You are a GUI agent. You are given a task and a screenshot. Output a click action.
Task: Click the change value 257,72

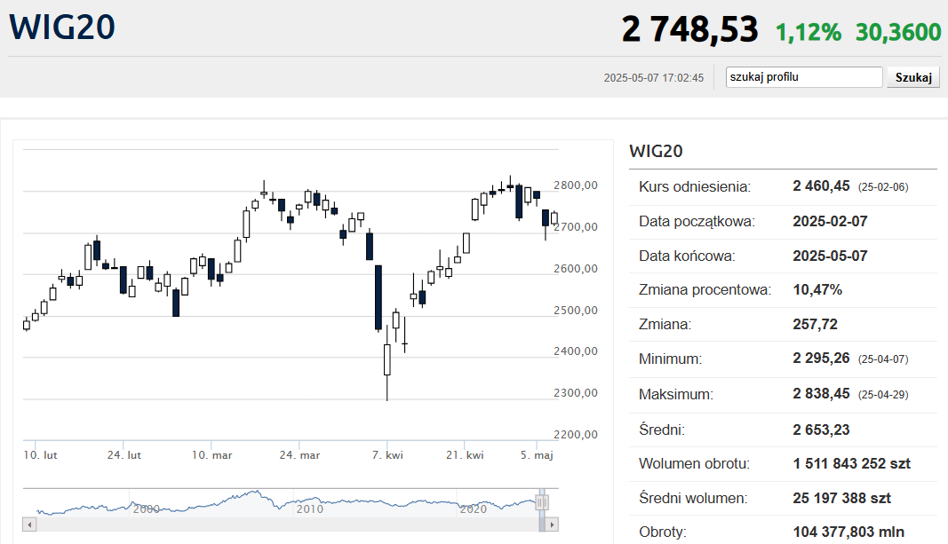pyautogui.click(x=815, y=325)
